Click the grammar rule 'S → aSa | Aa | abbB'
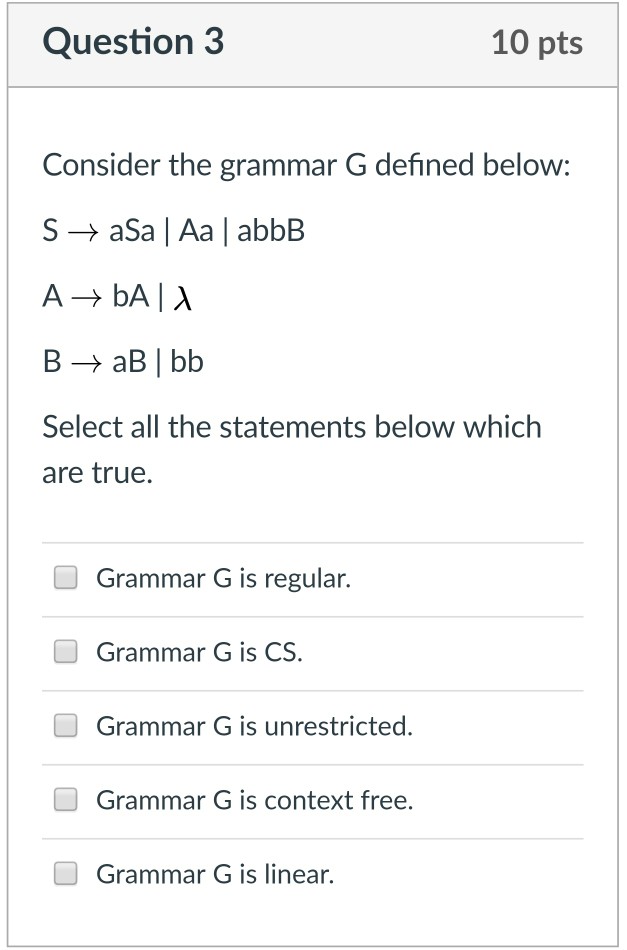627x950 pixels. click(175, 230)
